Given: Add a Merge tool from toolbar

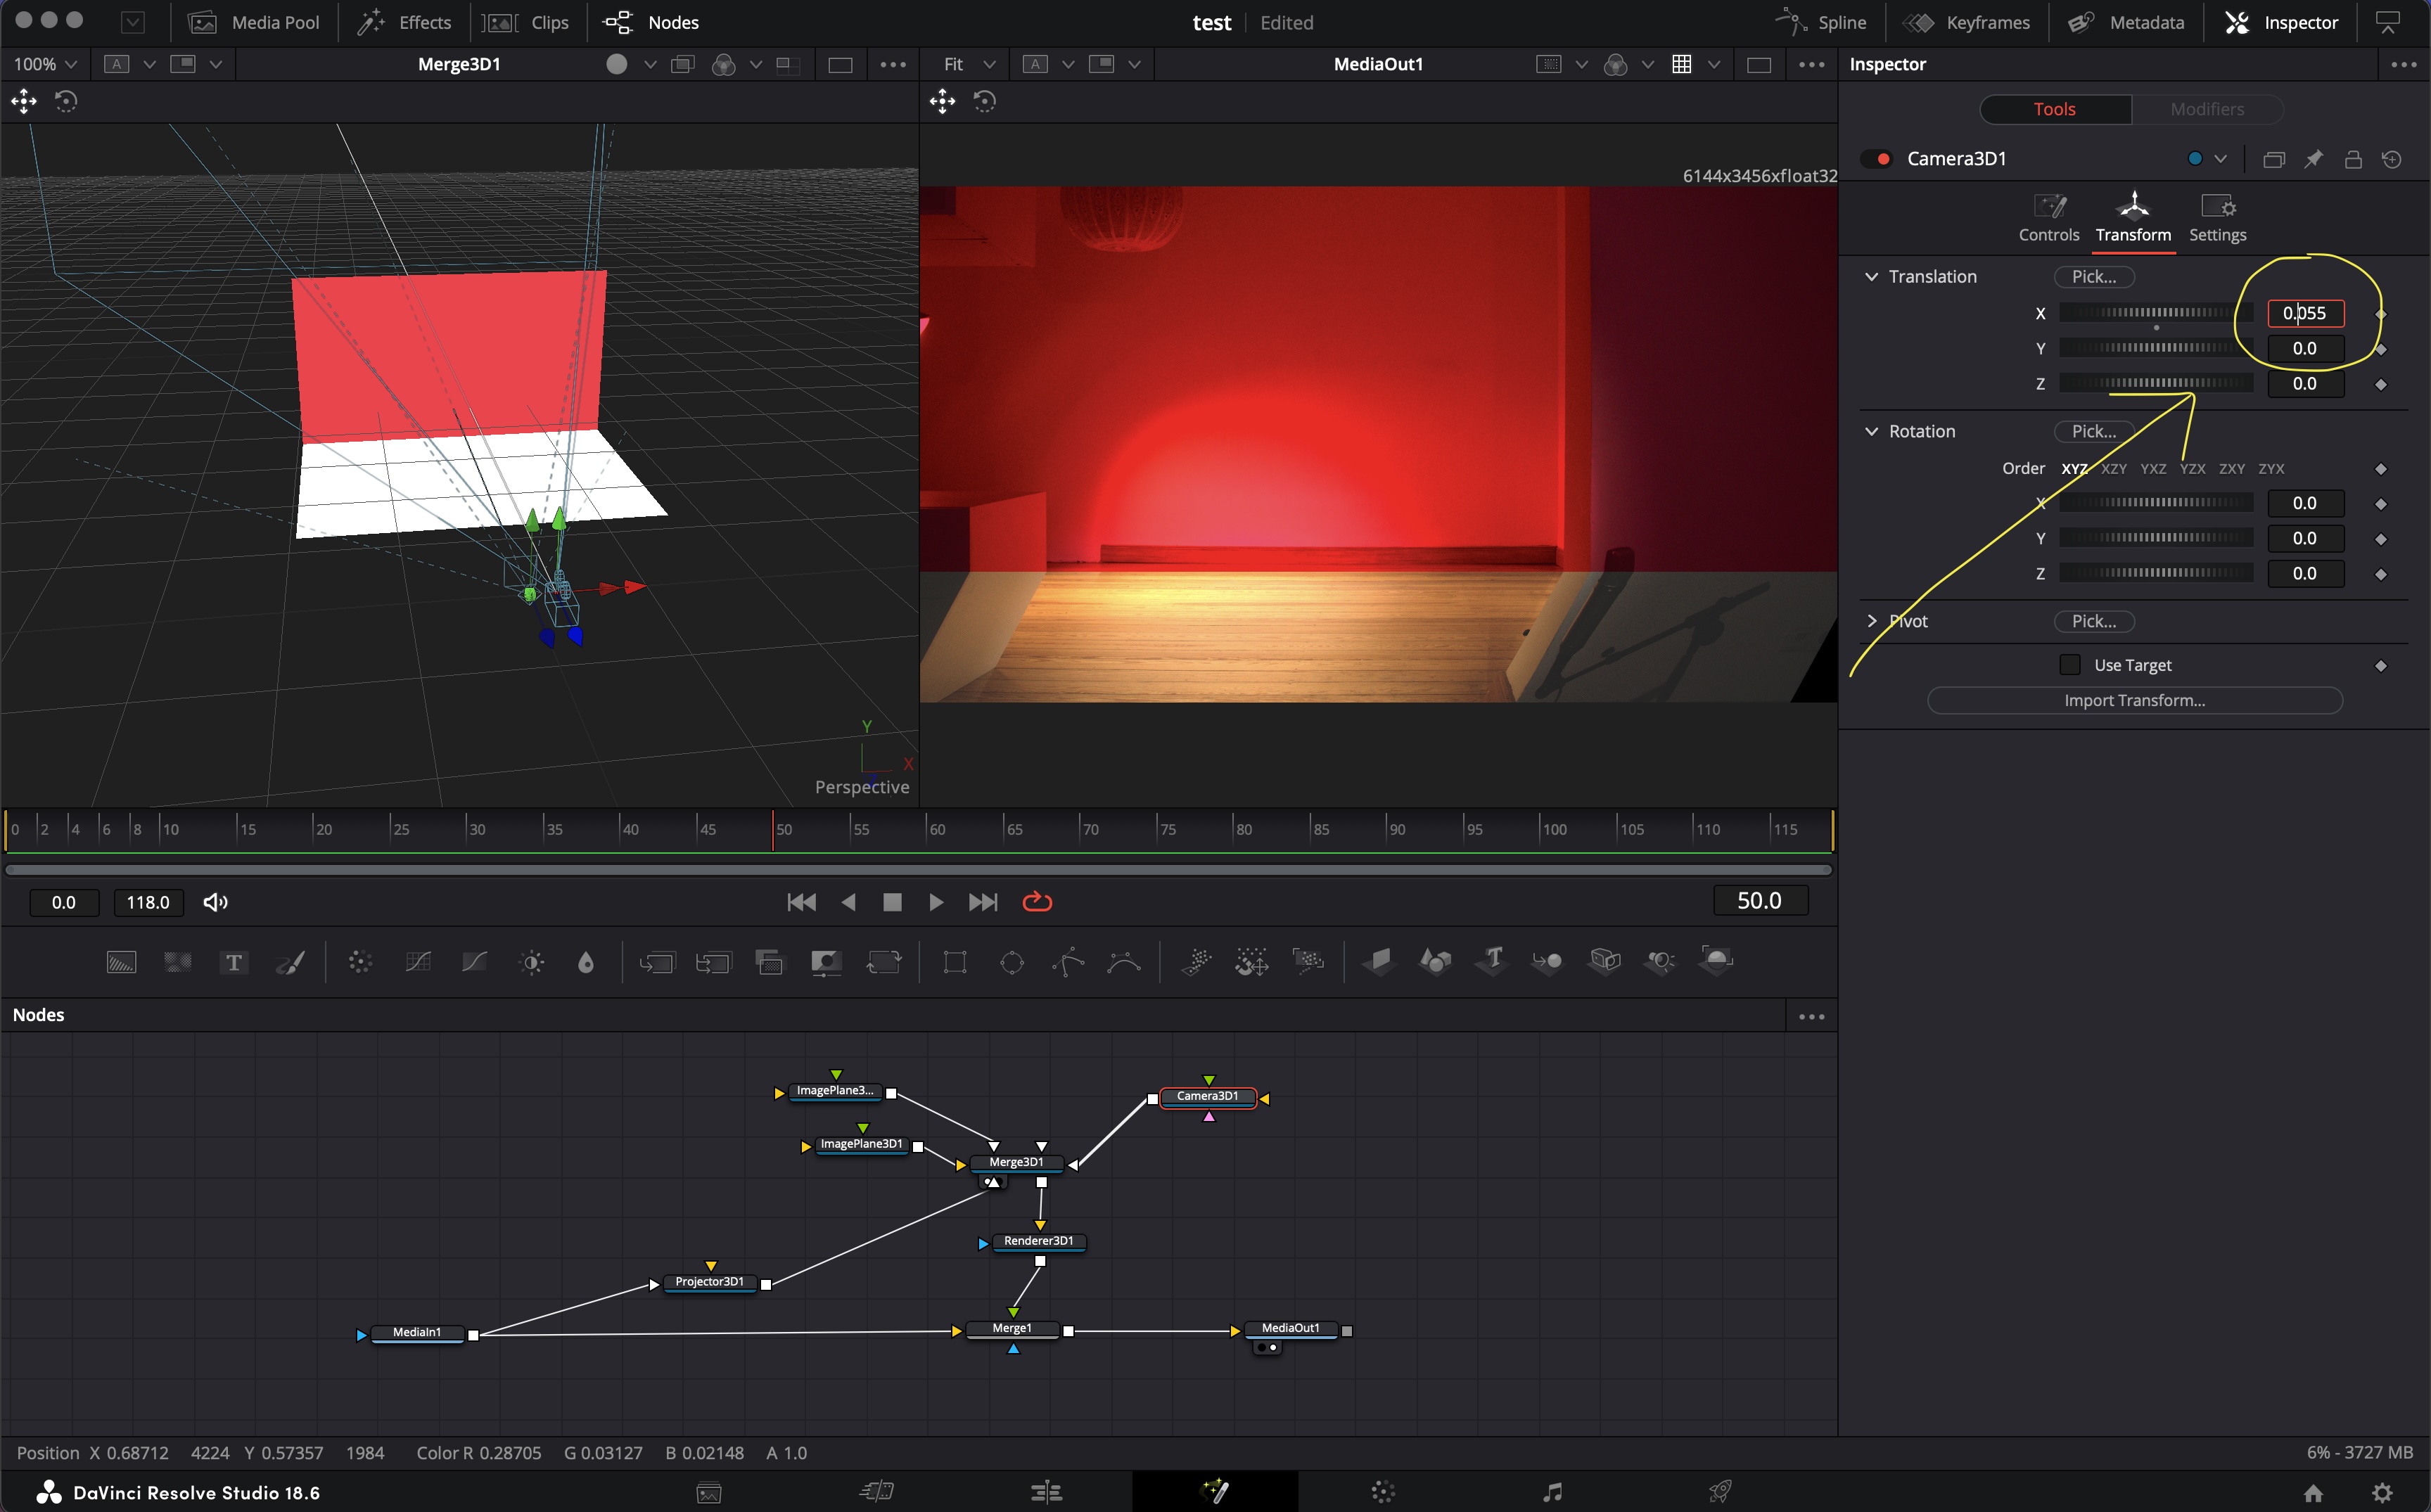Looking at the screenshot, I should [657, 962].
